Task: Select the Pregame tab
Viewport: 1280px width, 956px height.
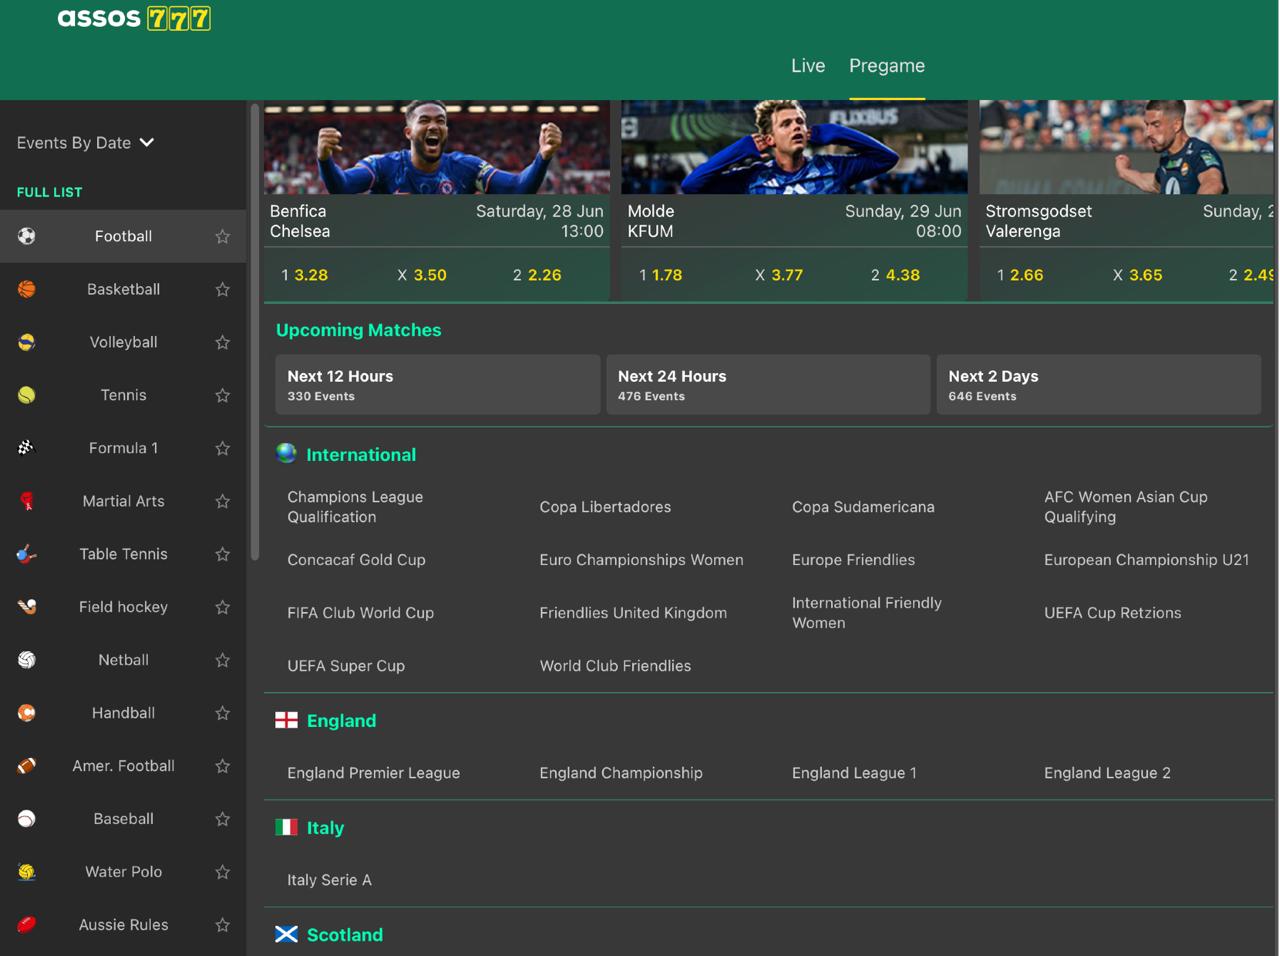Action: pyautogui.click(x=887, y=66)
